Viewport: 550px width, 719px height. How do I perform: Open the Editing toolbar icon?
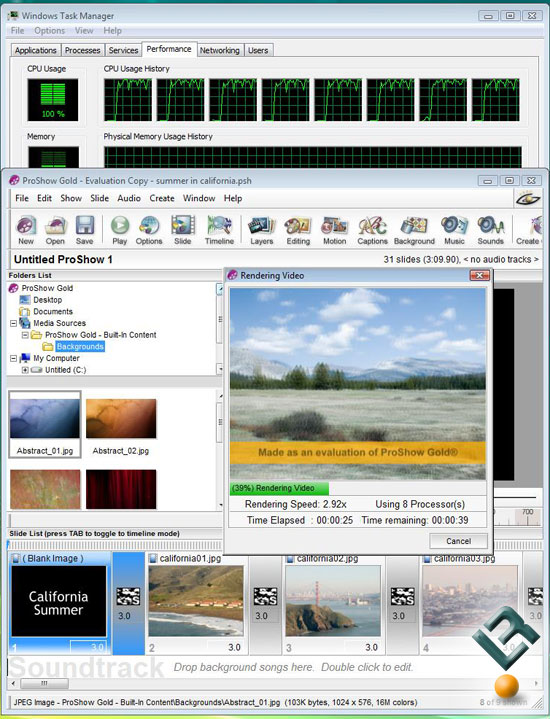point(298,230)
